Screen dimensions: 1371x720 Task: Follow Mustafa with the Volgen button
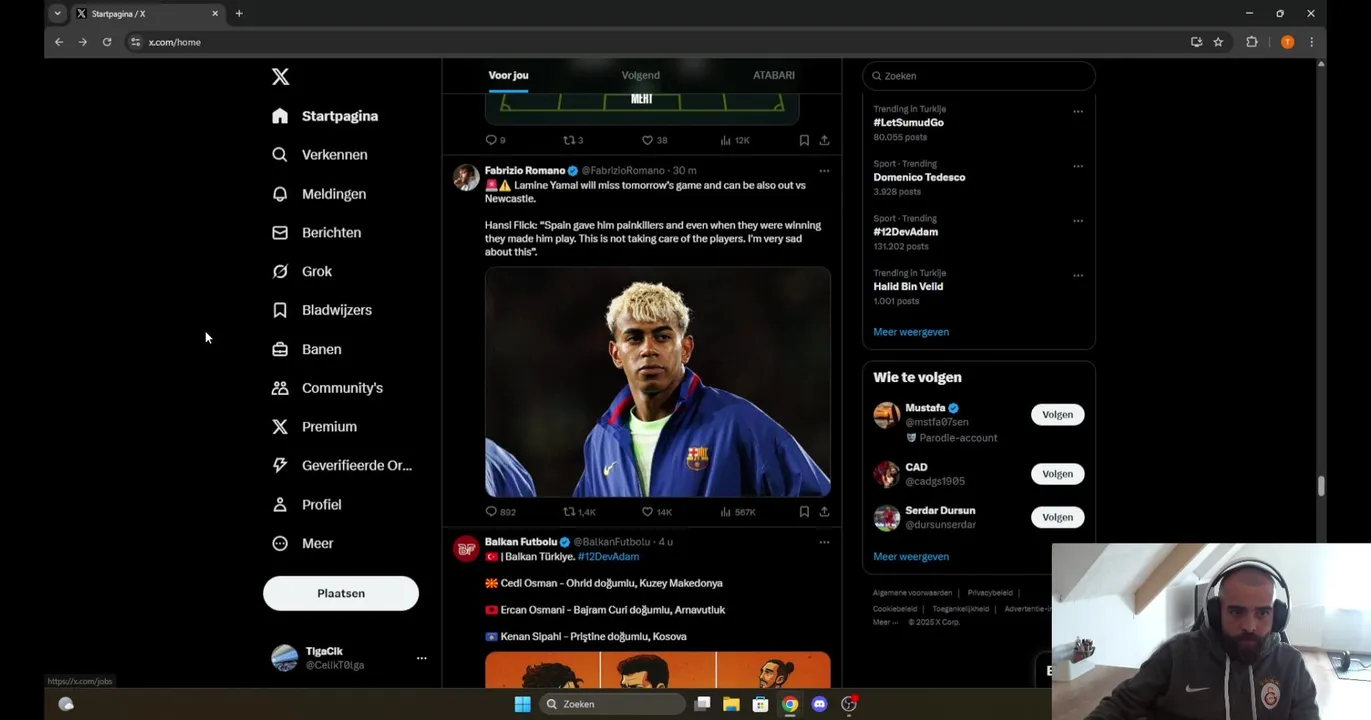pyautogui.click(x=1057, y=415)
